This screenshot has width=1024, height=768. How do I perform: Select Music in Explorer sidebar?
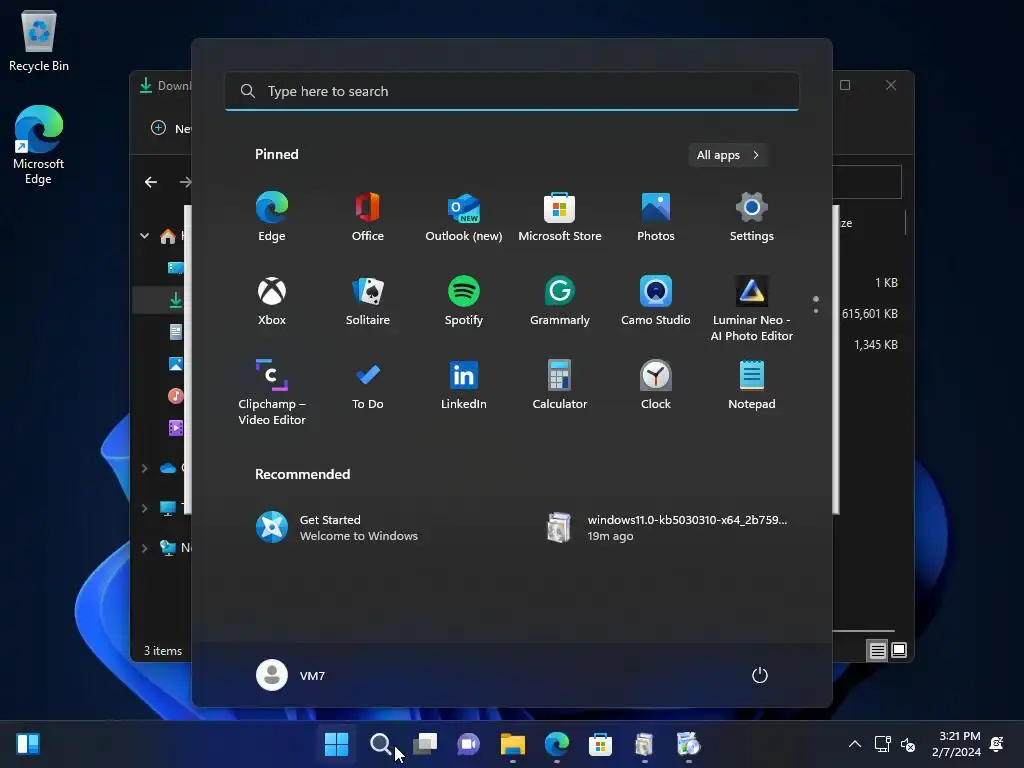[x=176, y=396]
